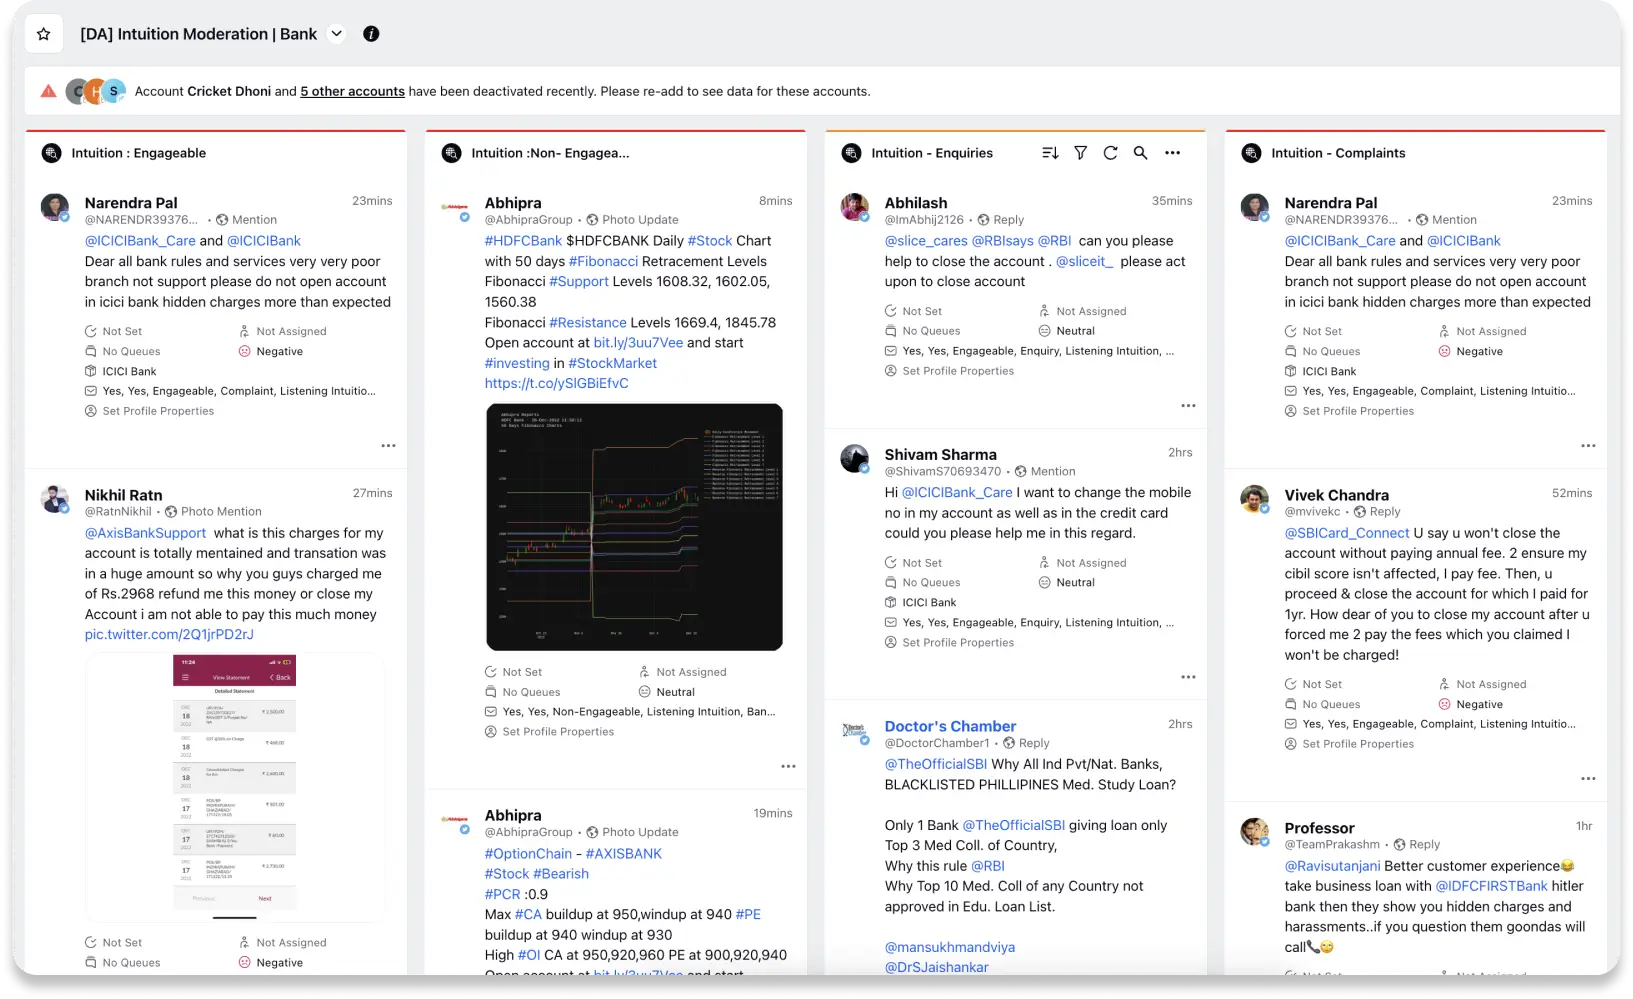
Task: View the Fibonacci stock chart image
Action: pyautogui.click(x=634, y=527)
